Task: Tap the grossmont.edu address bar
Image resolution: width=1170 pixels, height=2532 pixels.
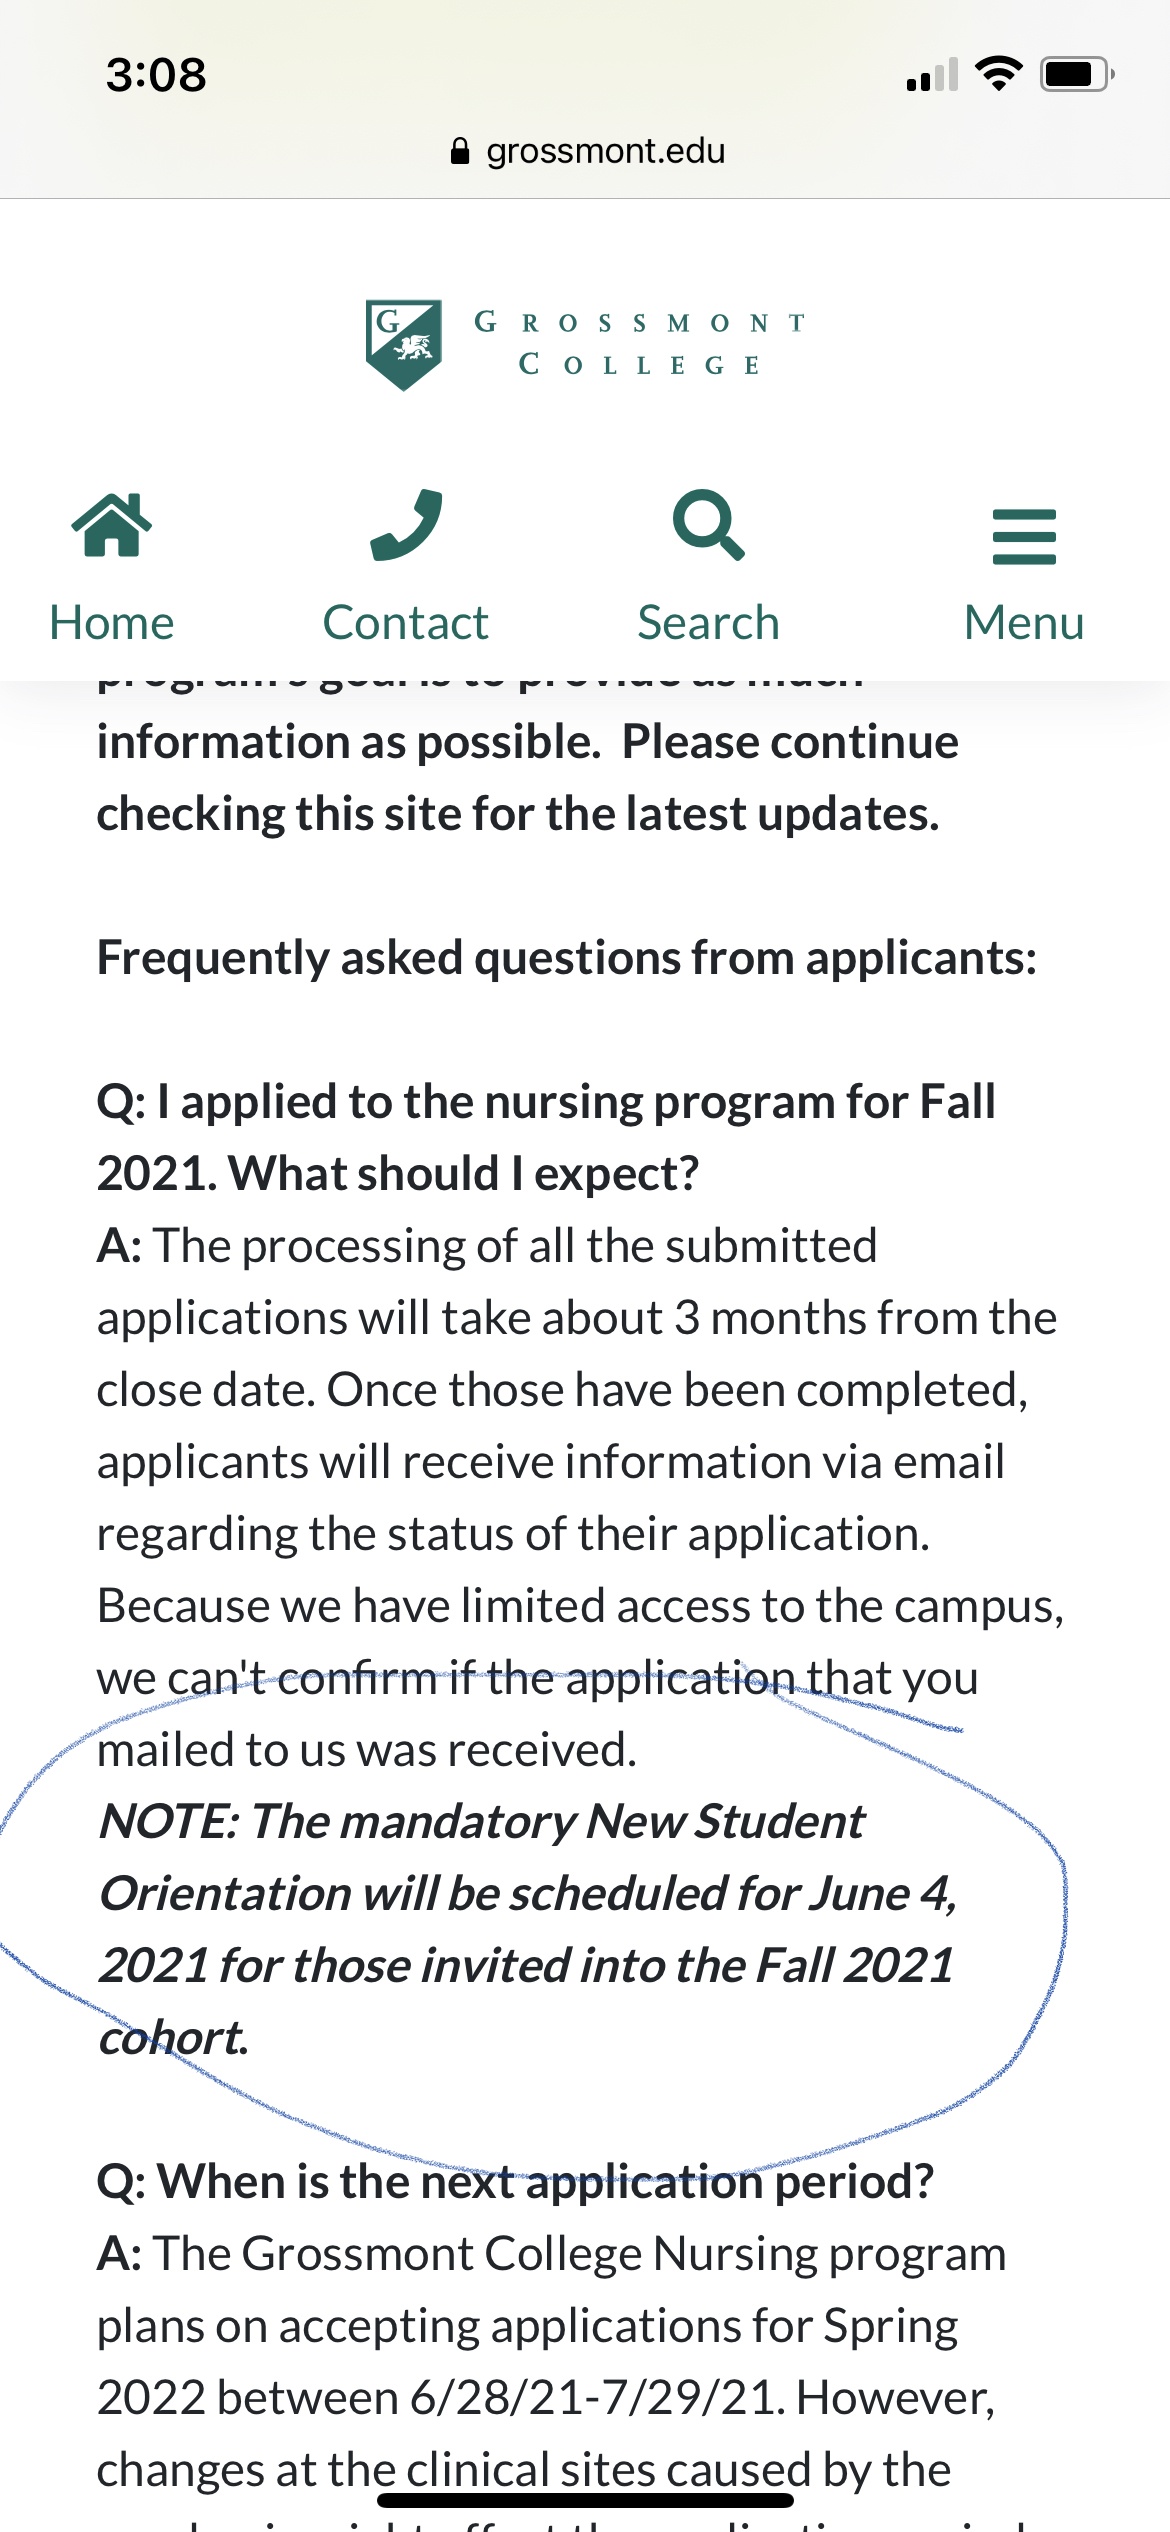Action: [x=587, y=151]
